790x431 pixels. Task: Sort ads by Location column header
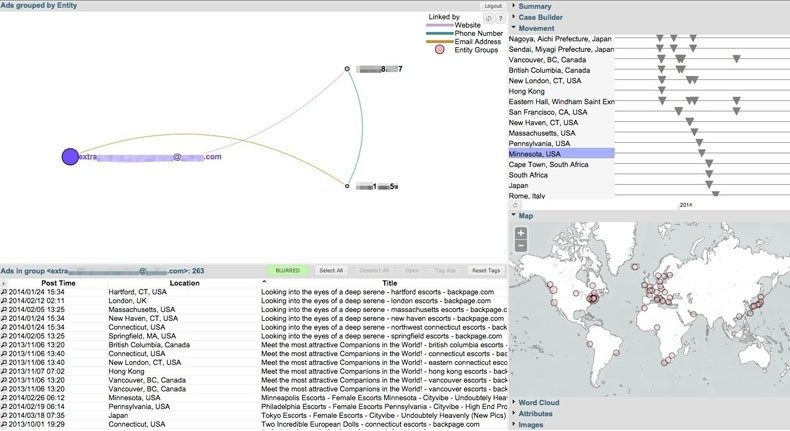(x=184, y=283)
